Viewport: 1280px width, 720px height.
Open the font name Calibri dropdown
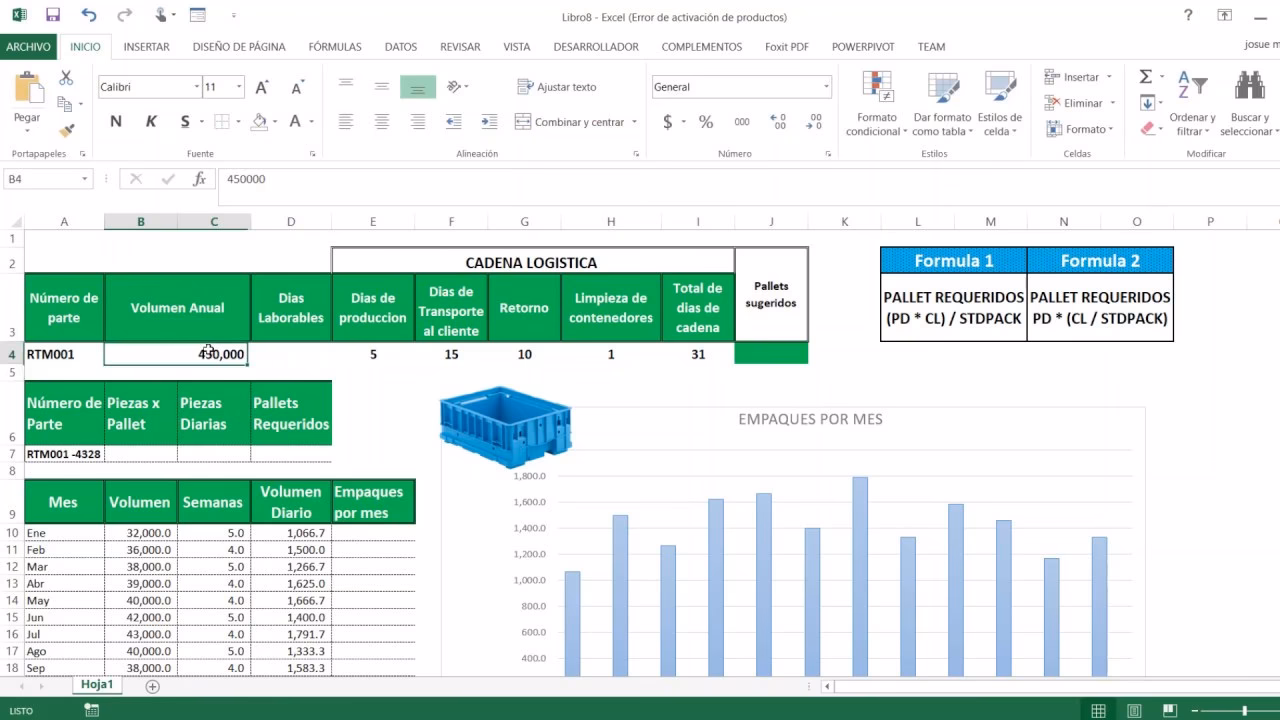point(196,87)
